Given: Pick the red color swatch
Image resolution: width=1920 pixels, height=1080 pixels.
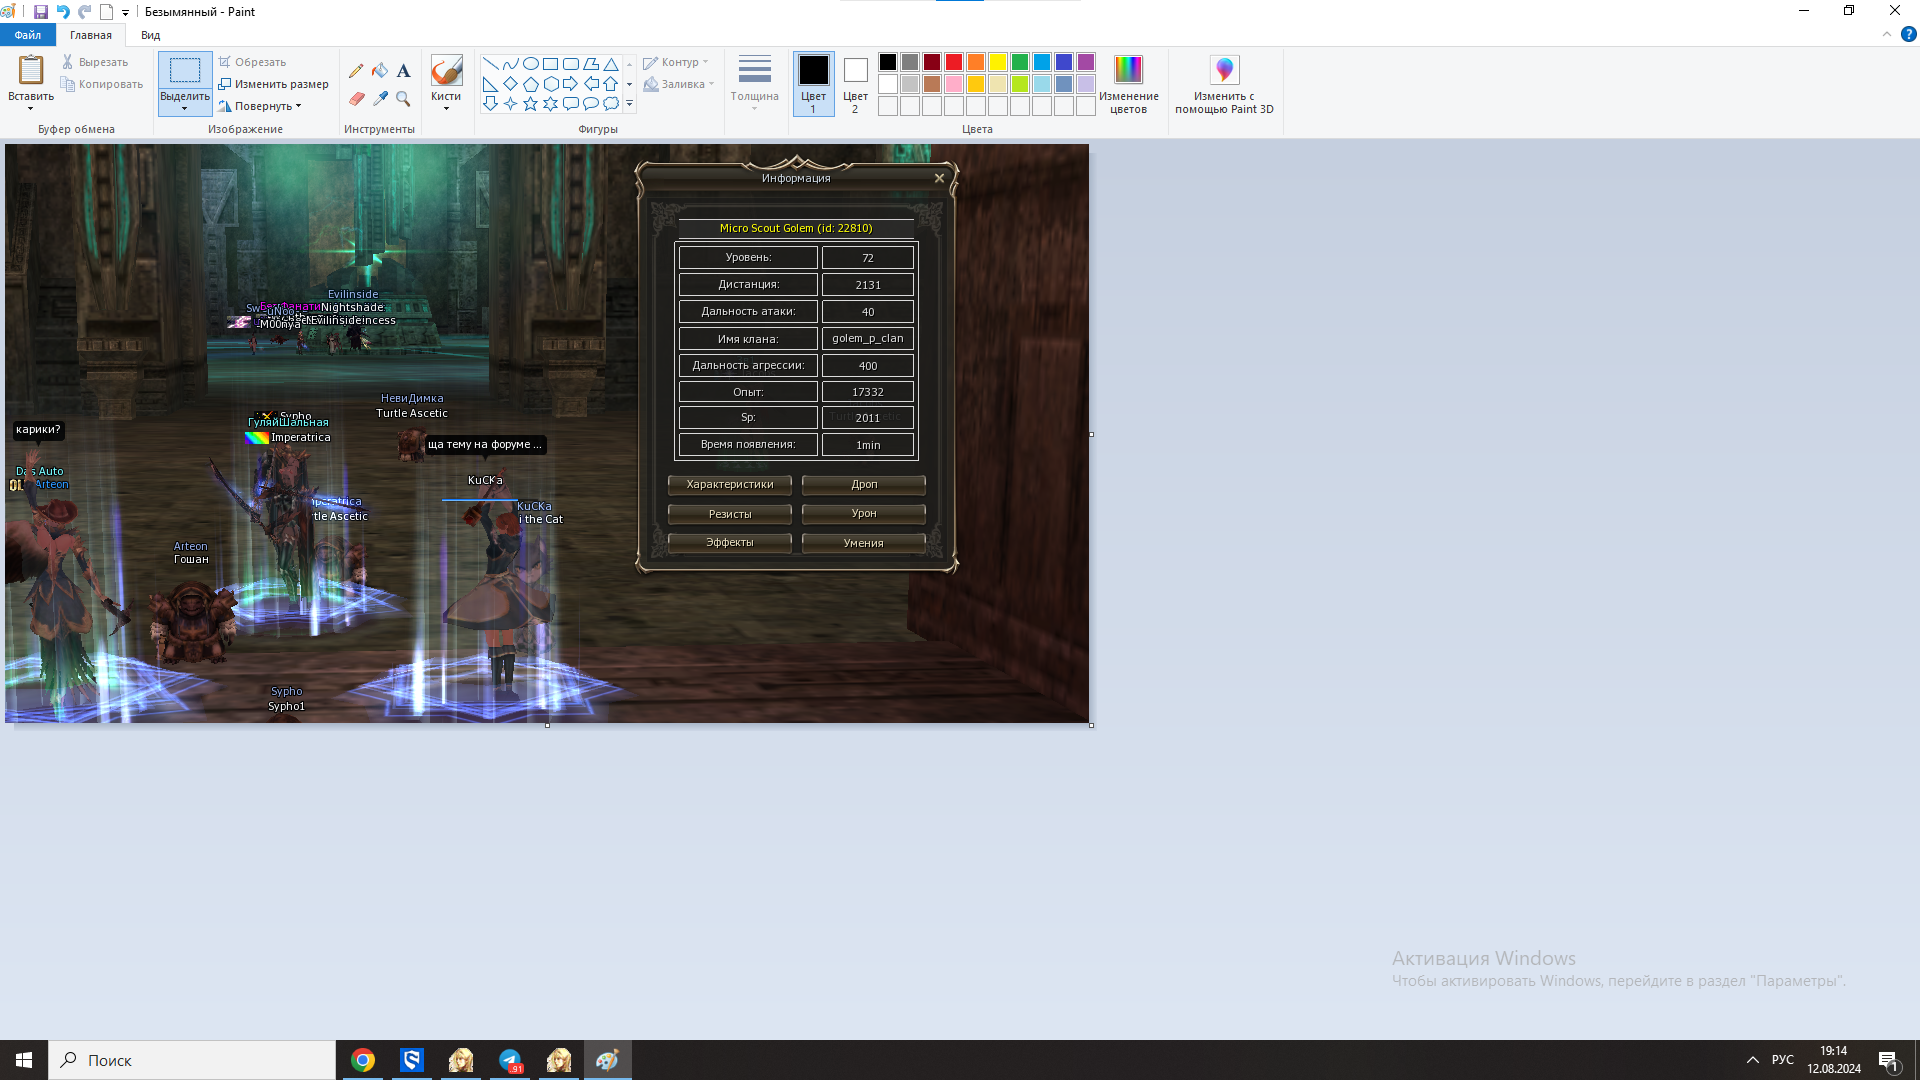Looking at the screenshot, I should point(954,62).
